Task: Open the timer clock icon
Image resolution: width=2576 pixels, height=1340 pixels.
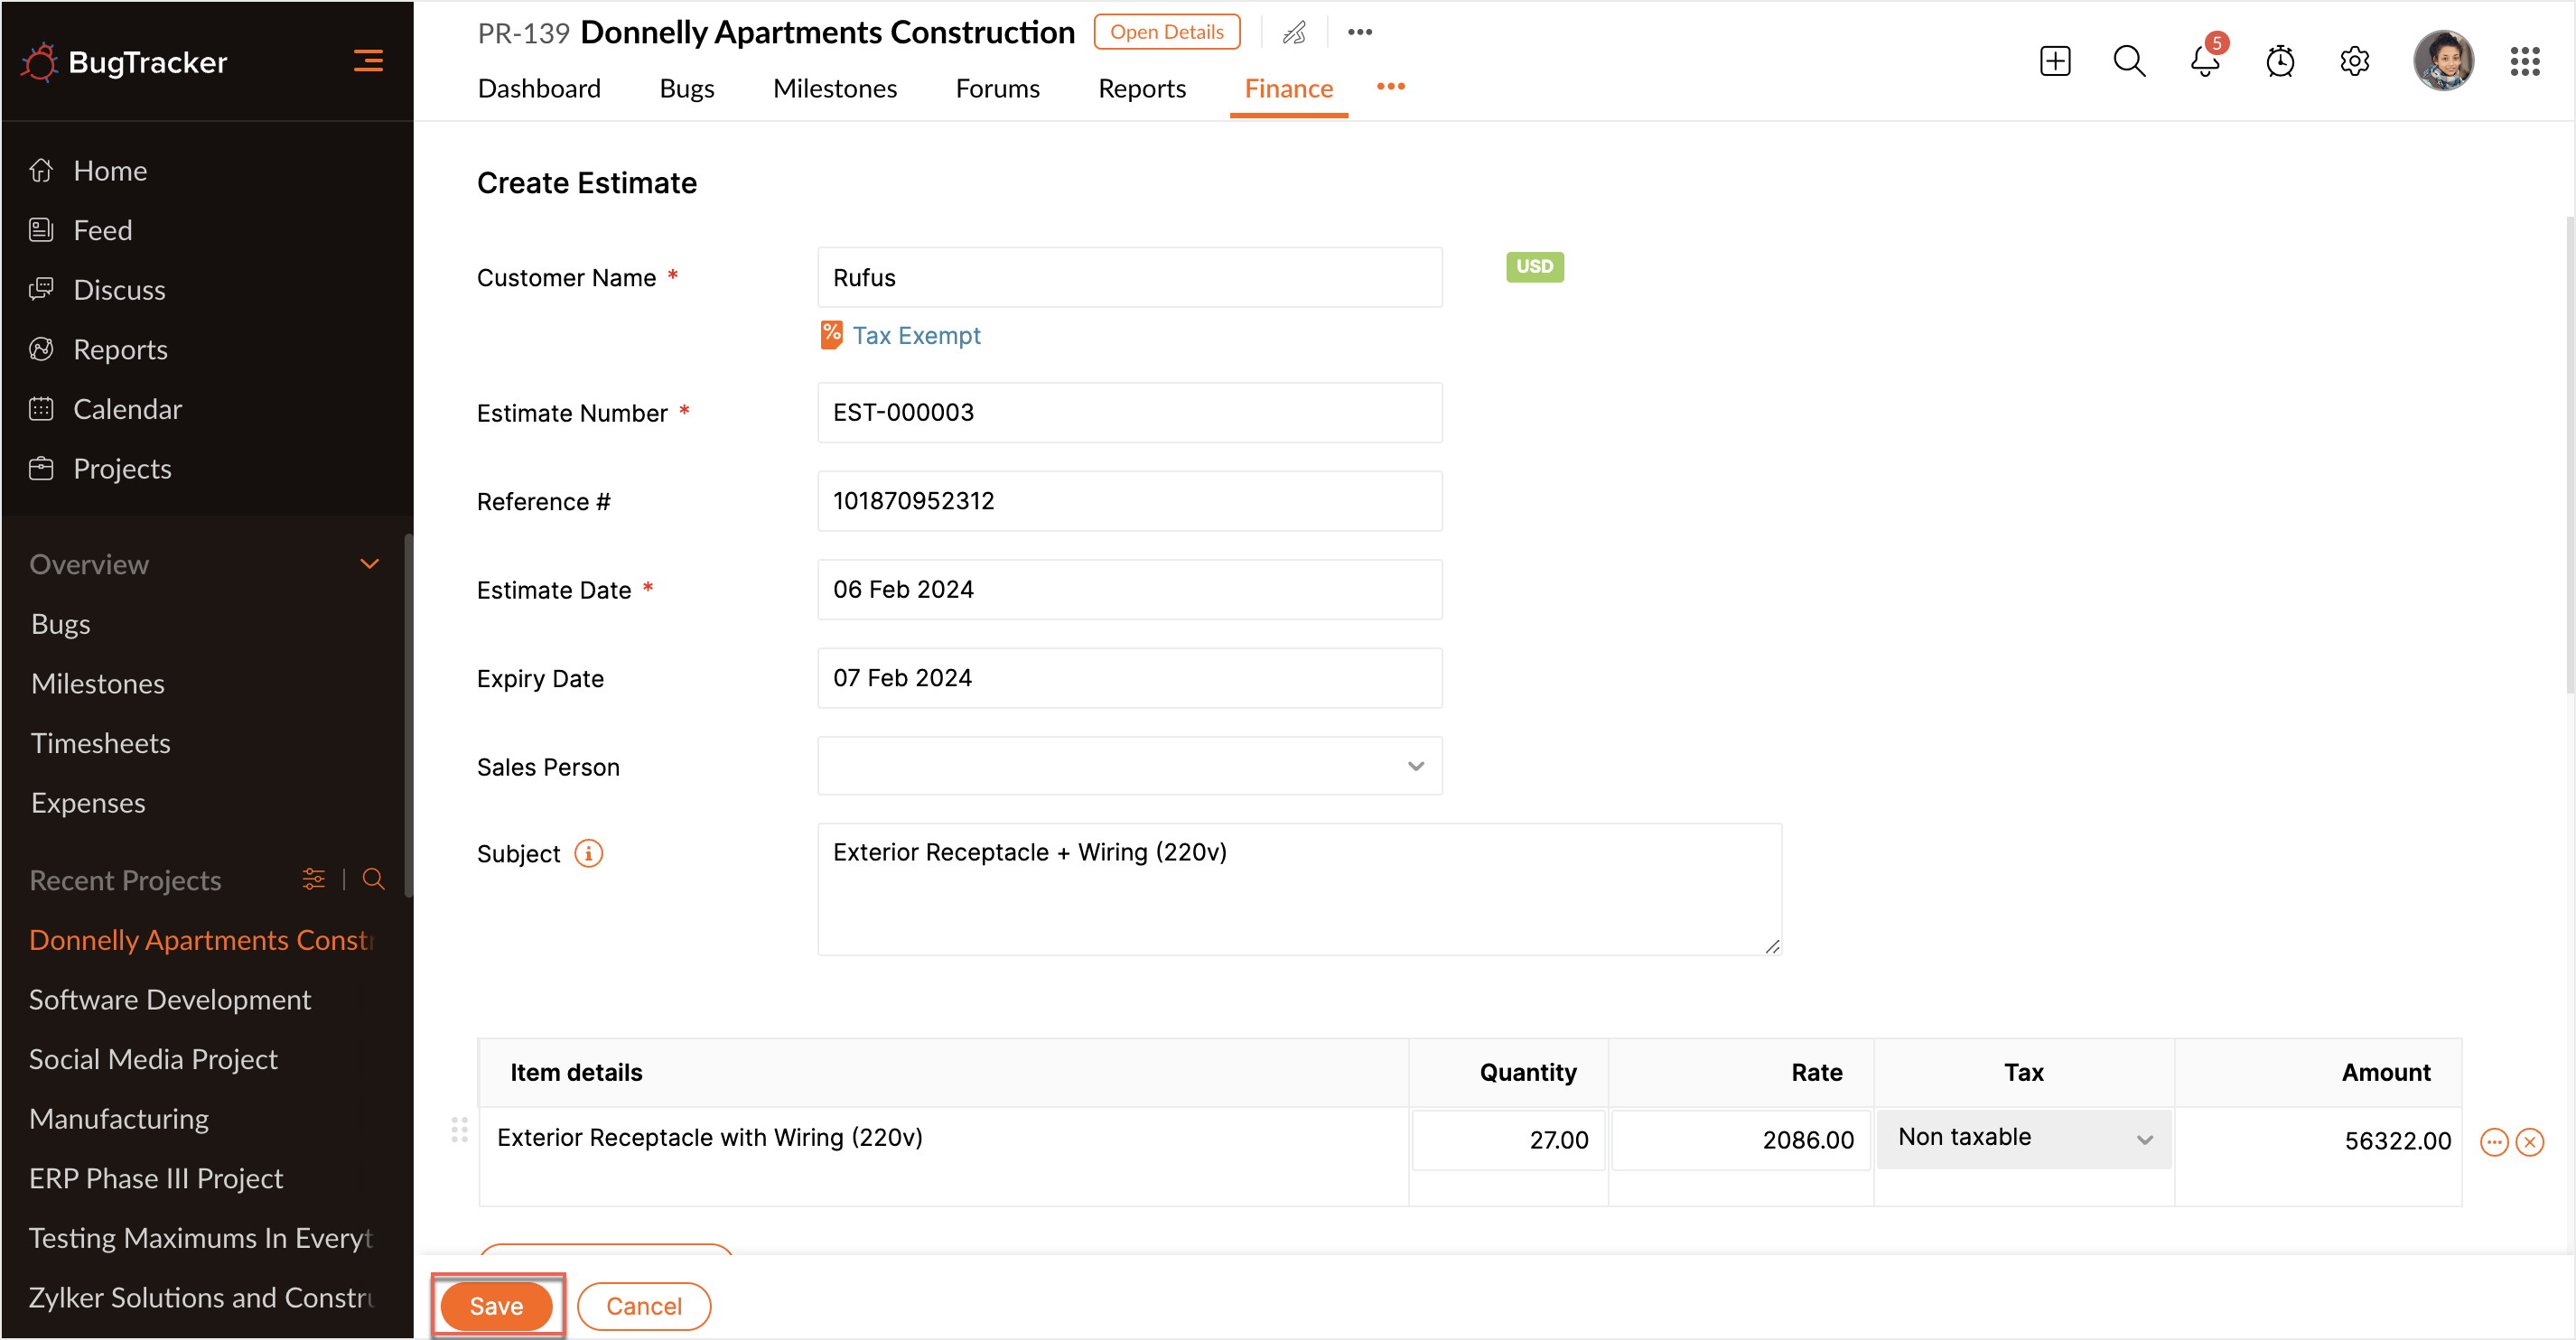Action: [x=2279, y=62]
